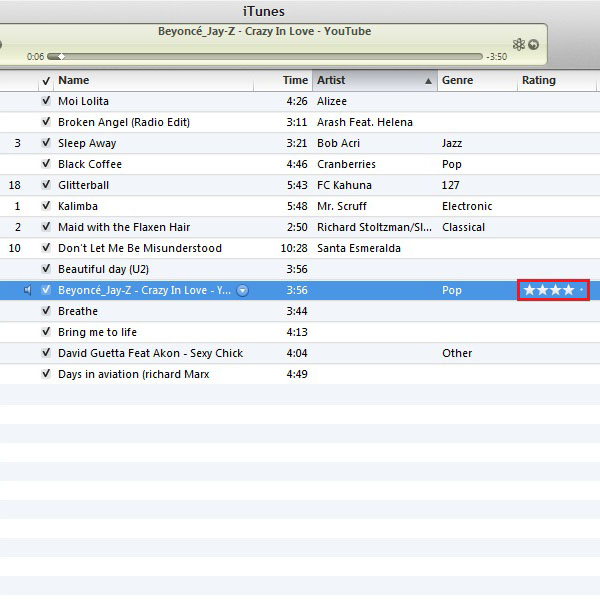The width and height of the screenshot is (600, 600).
Task: Click artist Arash Feat. Helena cell
Action: coord(365,122)
